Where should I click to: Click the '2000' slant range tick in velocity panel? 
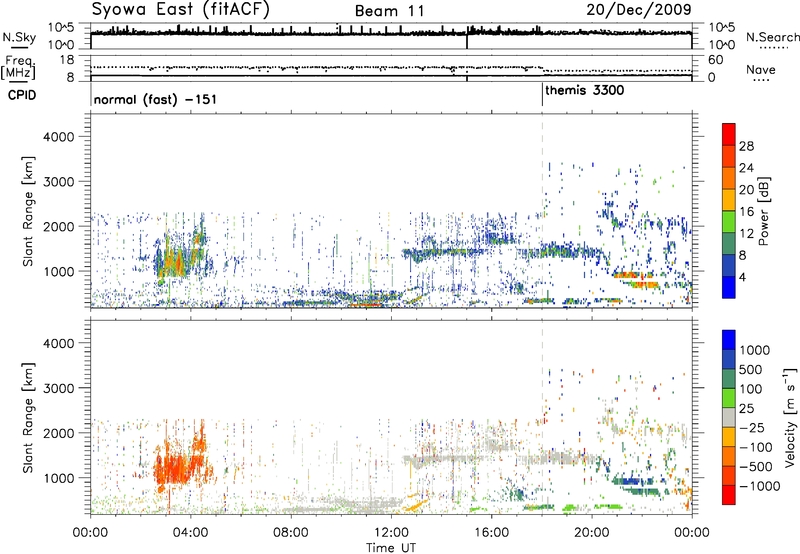coord(58,433)
